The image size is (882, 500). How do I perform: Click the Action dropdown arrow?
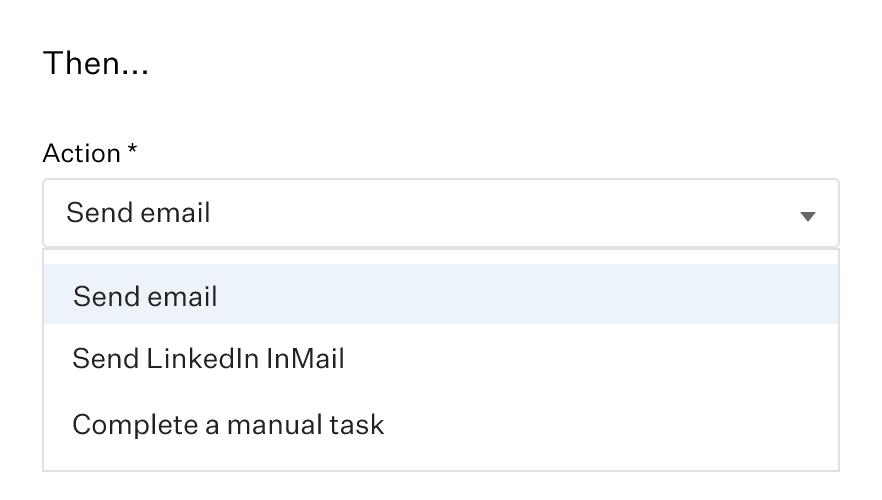[808, 216]
